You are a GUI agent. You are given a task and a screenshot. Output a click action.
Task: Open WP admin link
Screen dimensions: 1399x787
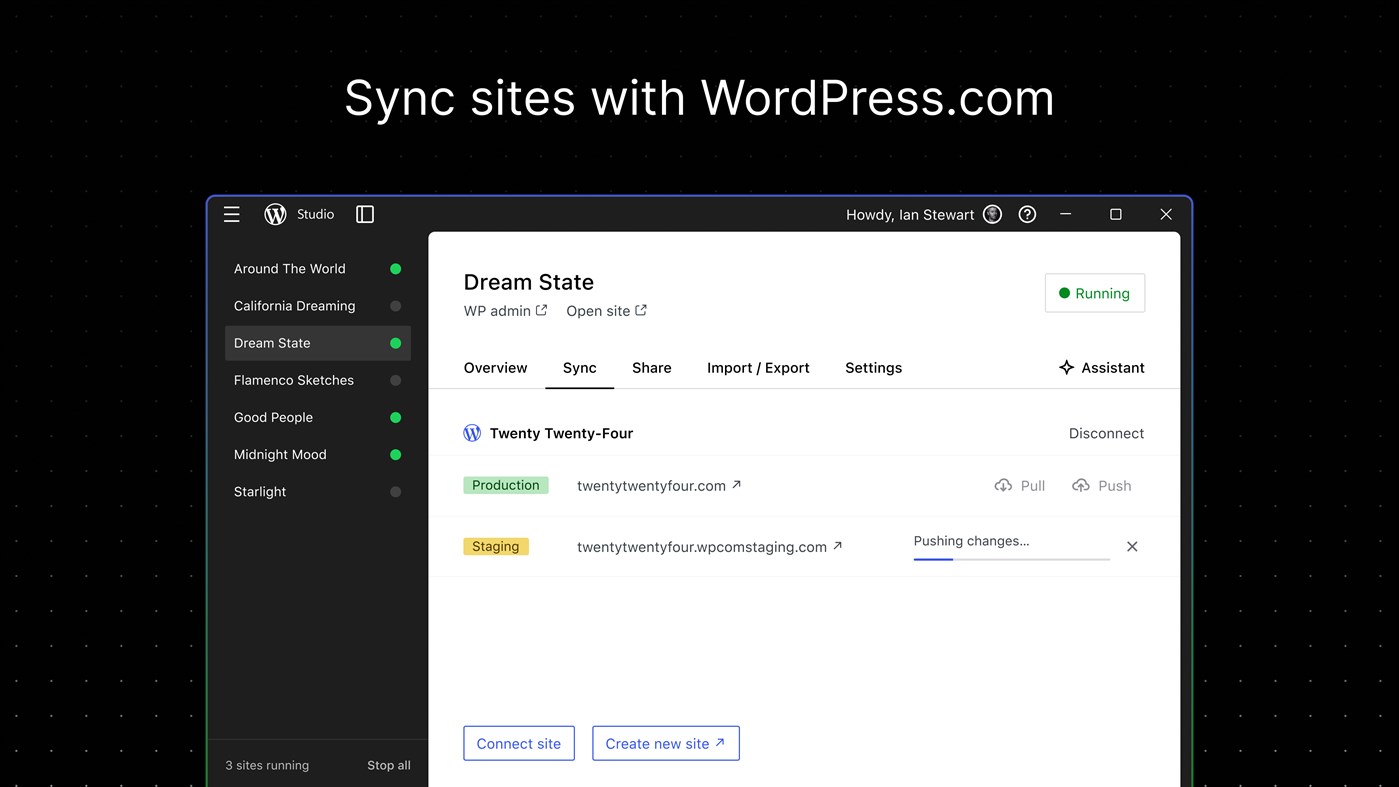(x=505, y=311)
